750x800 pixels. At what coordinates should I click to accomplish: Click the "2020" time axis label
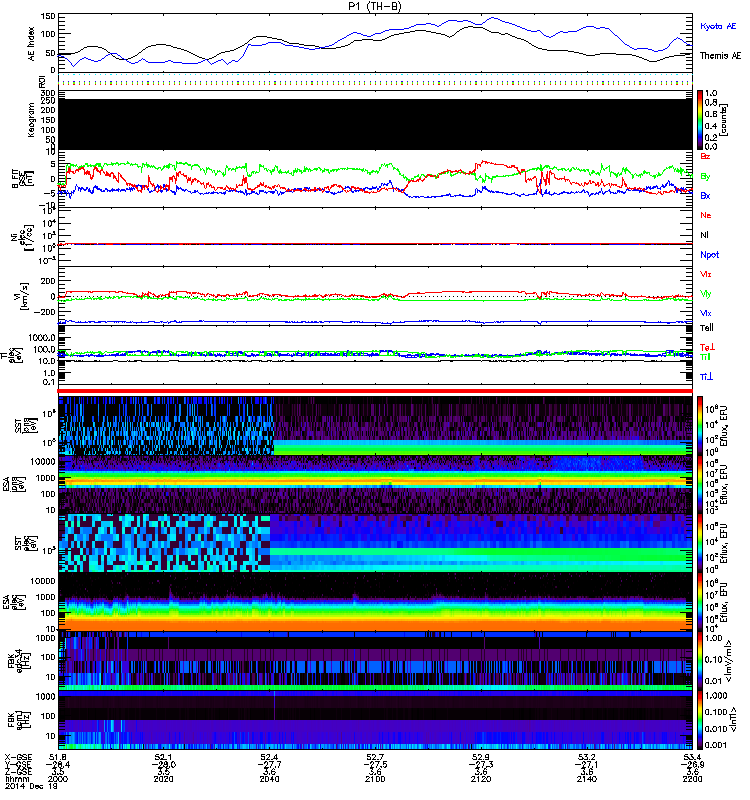click(163, 779)
